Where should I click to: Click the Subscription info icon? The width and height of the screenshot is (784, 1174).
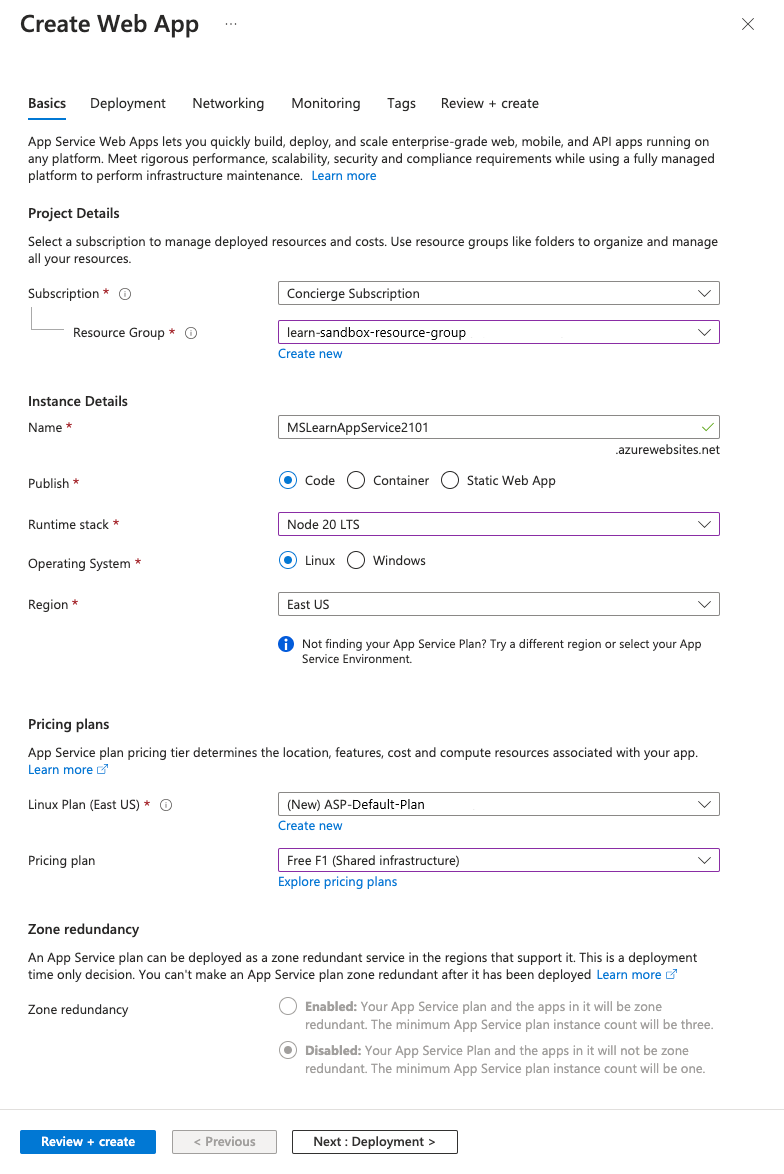point(125,294)
